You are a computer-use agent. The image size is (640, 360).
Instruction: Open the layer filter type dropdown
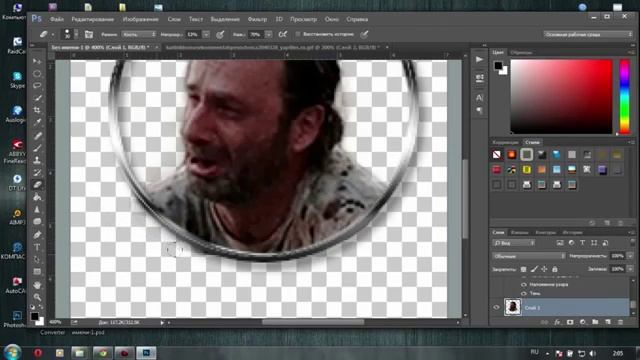514,243
